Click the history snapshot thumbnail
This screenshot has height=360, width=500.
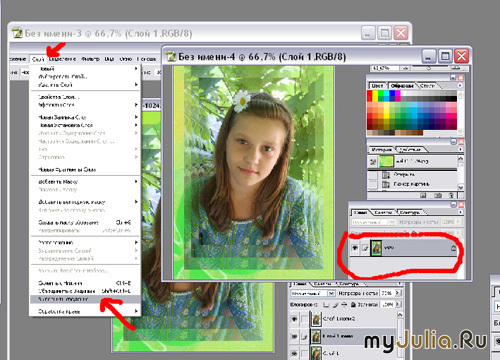[x=386, y=161]
